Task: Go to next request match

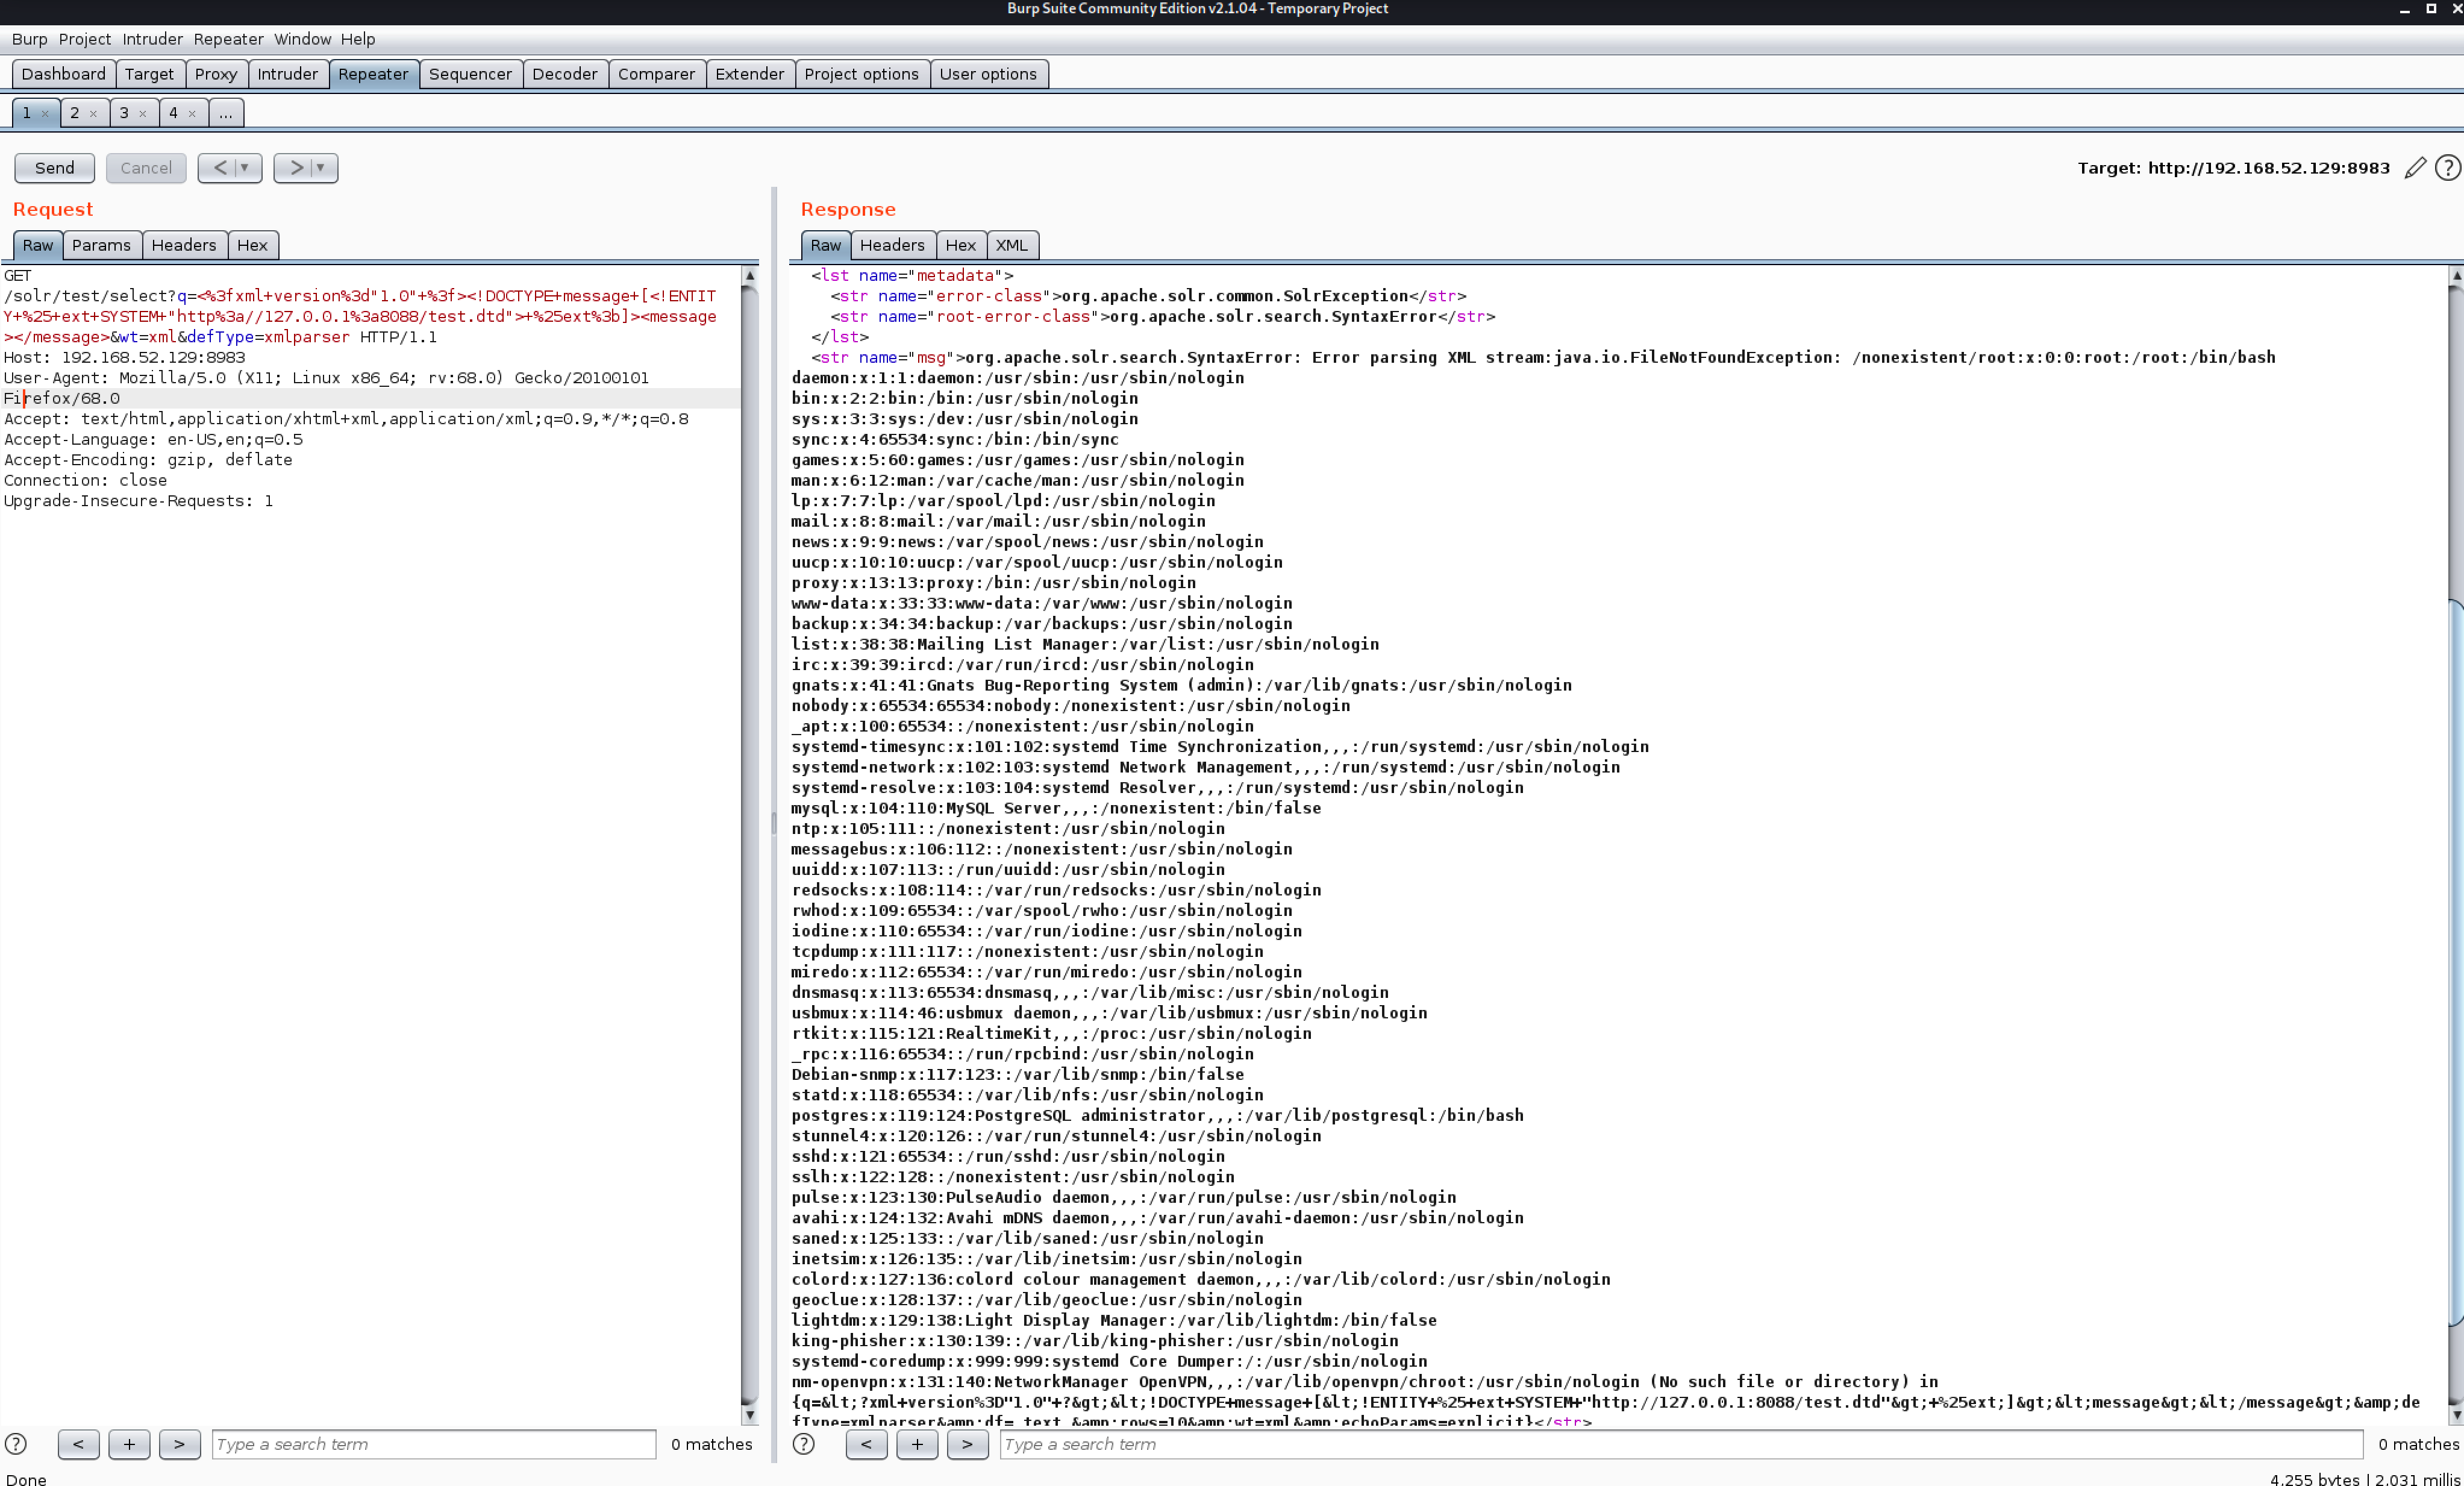Action: 180,1444
